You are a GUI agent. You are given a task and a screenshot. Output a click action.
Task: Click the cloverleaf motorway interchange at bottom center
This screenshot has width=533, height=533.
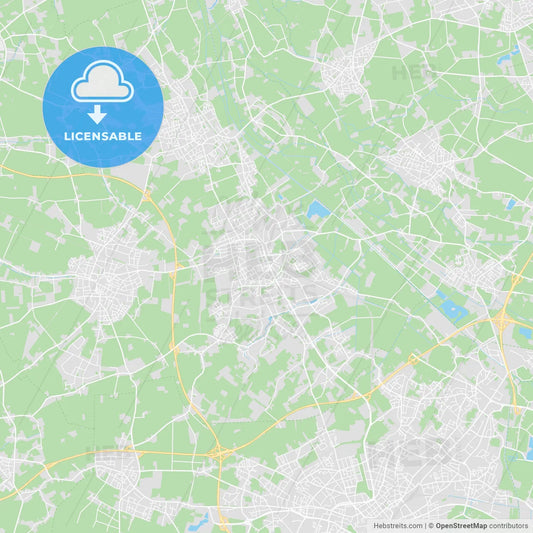220,453
